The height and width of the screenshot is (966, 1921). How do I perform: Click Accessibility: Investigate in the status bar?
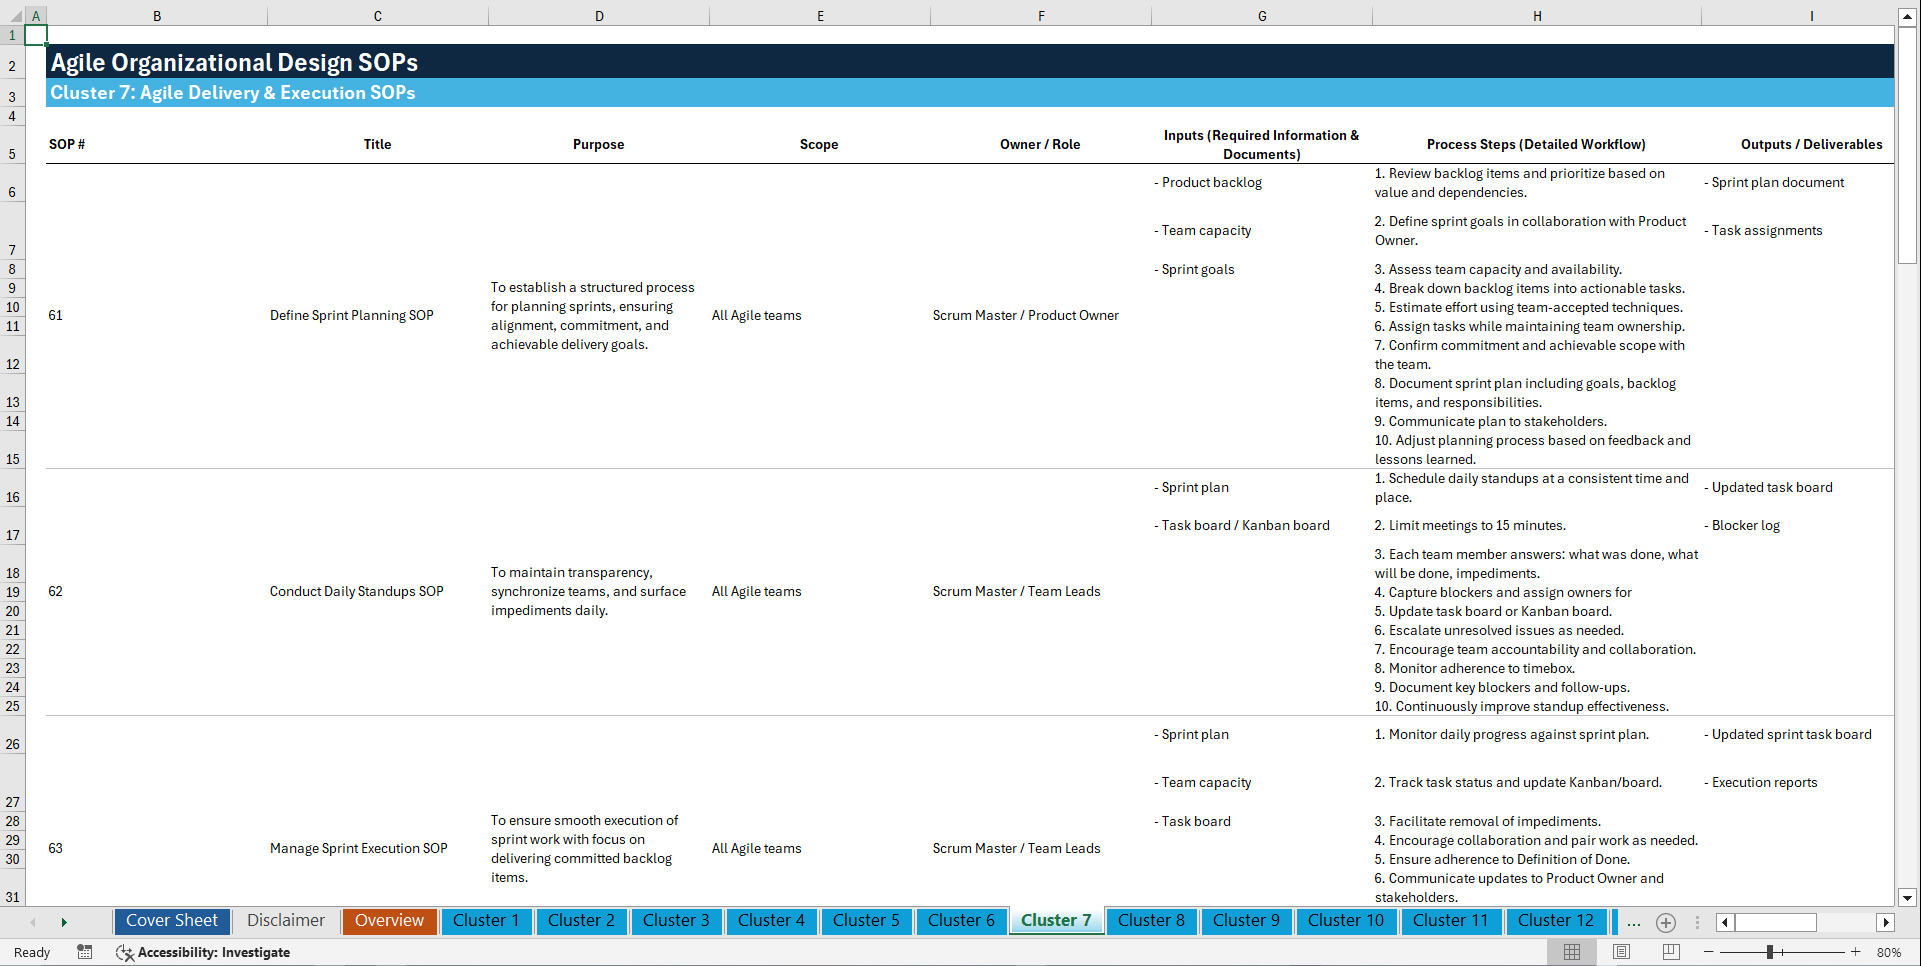(x=203, y=952)
